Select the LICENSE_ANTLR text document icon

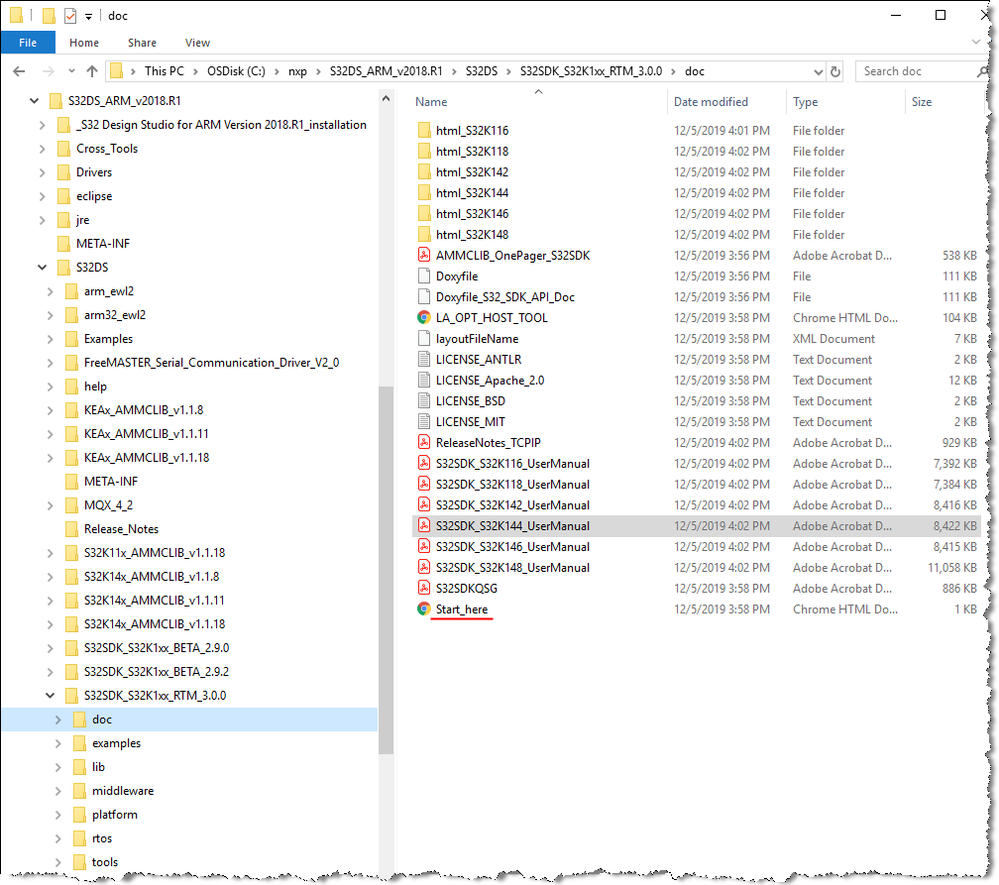[x=424, y=359]
